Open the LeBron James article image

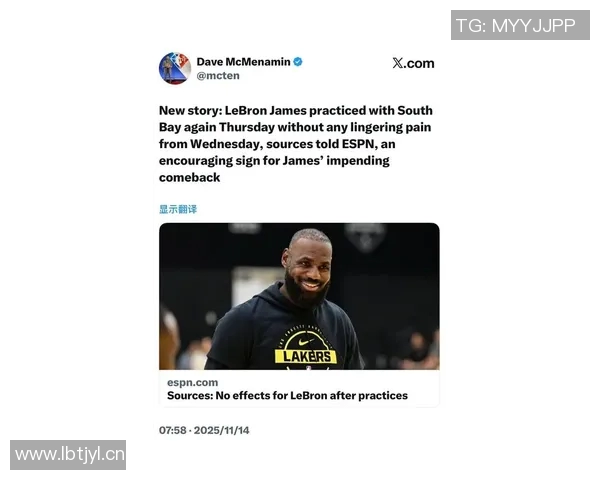pos(299,296)
